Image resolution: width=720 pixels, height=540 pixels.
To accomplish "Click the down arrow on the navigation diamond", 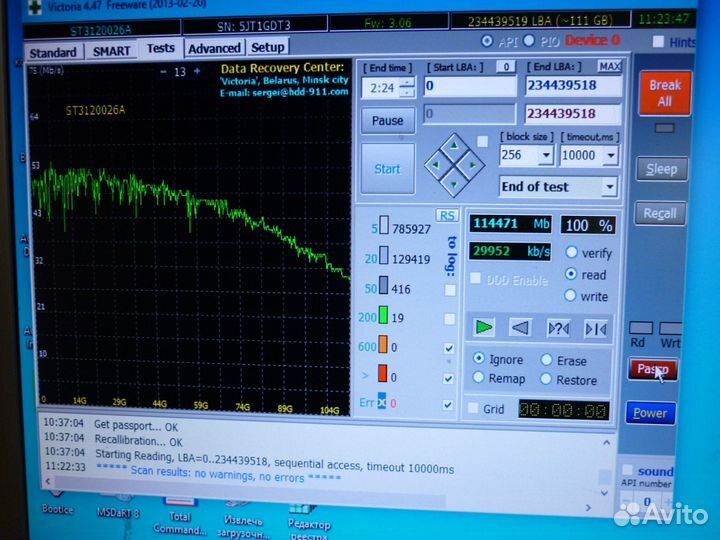I will click(x=454, y=184).
